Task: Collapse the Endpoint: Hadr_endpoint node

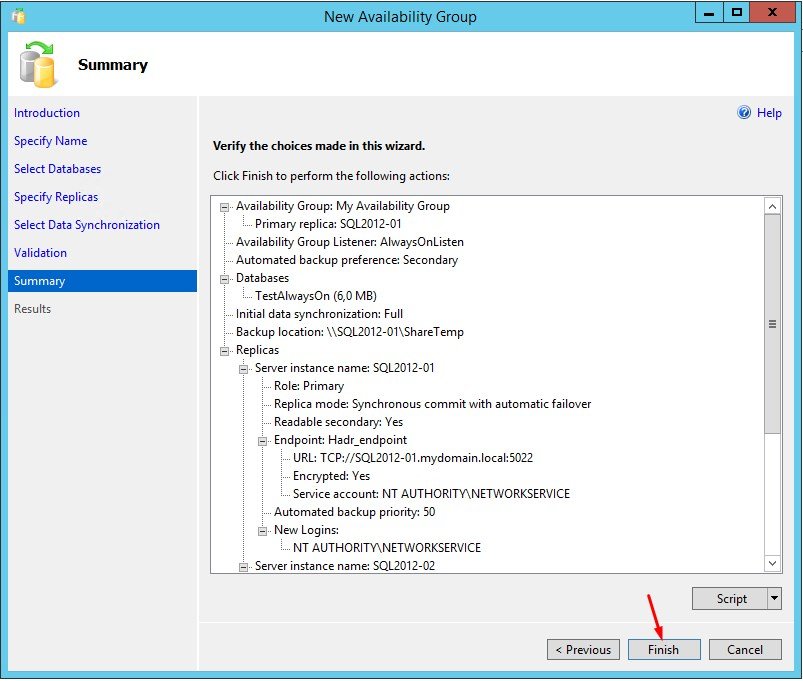Action: 264,440
